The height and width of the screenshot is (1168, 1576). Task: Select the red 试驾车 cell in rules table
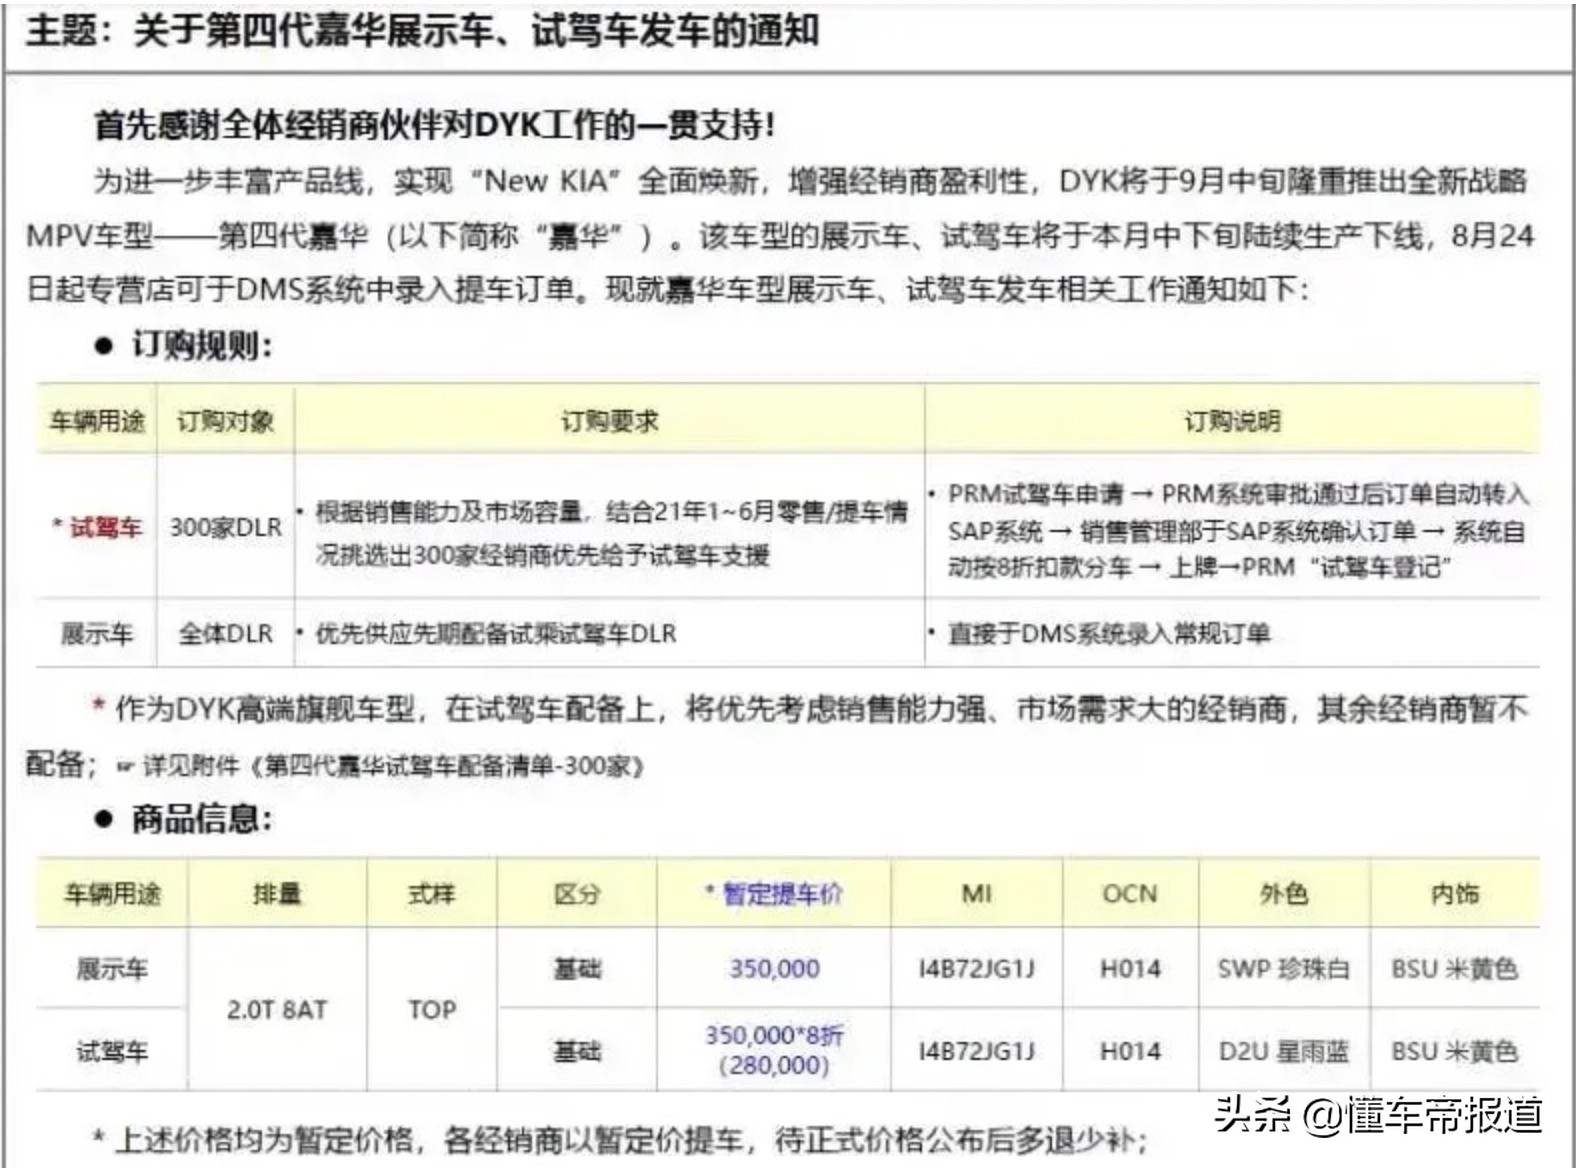pyautogui.click(x=97, y=527)
